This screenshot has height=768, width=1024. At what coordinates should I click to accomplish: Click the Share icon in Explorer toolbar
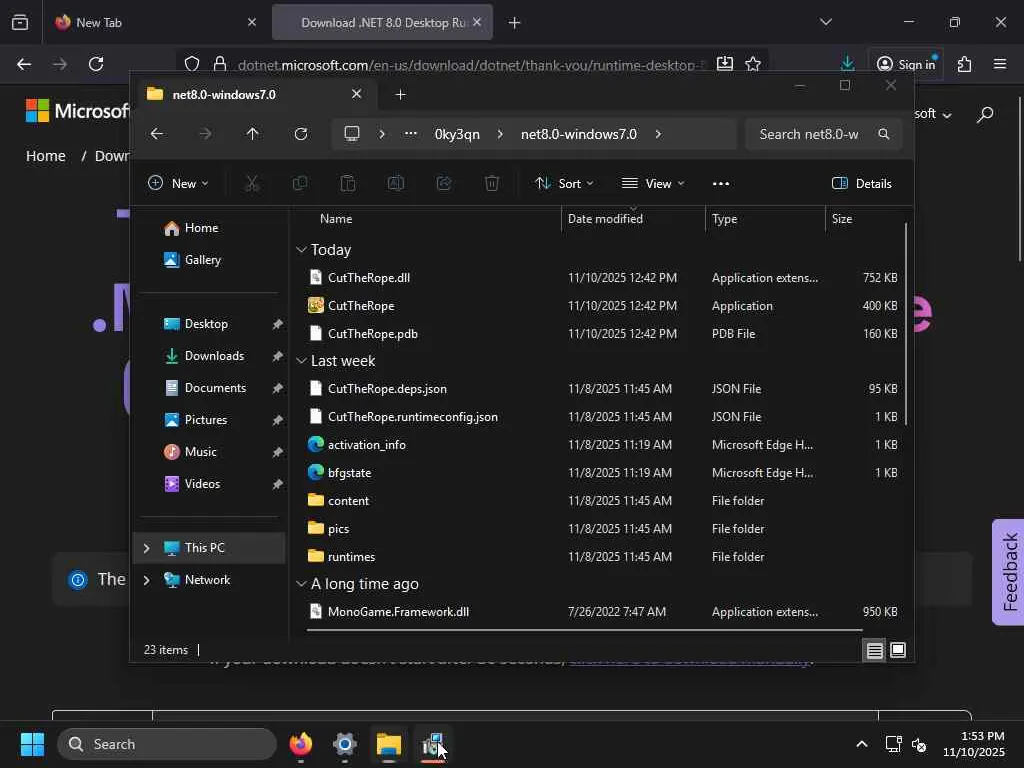coord(443,184)
